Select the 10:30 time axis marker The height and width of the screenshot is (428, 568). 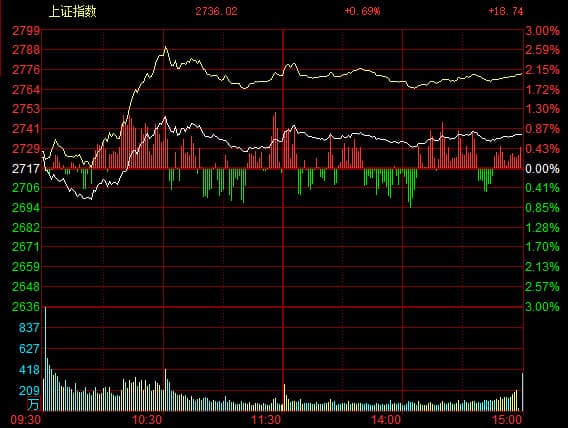tap(146, 420)
